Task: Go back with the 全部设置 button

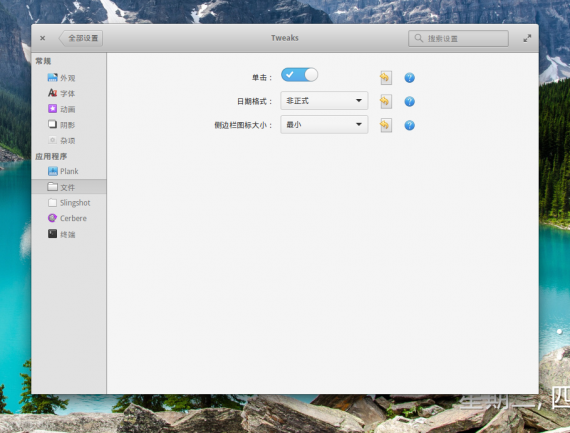Action: point(81,38)
